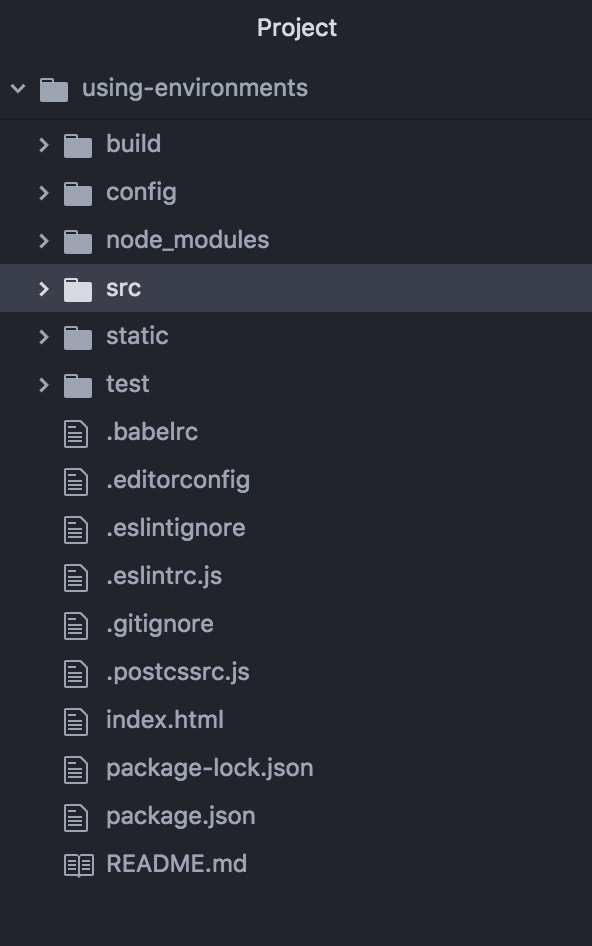
Task: Collapse the using-environments root chevron
Action: pyautogui.click(x=18, y=89)
